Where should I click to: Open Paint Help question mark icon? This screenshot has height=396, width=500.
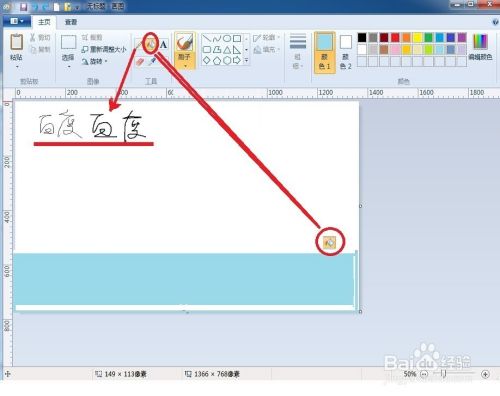click(495, 22)
